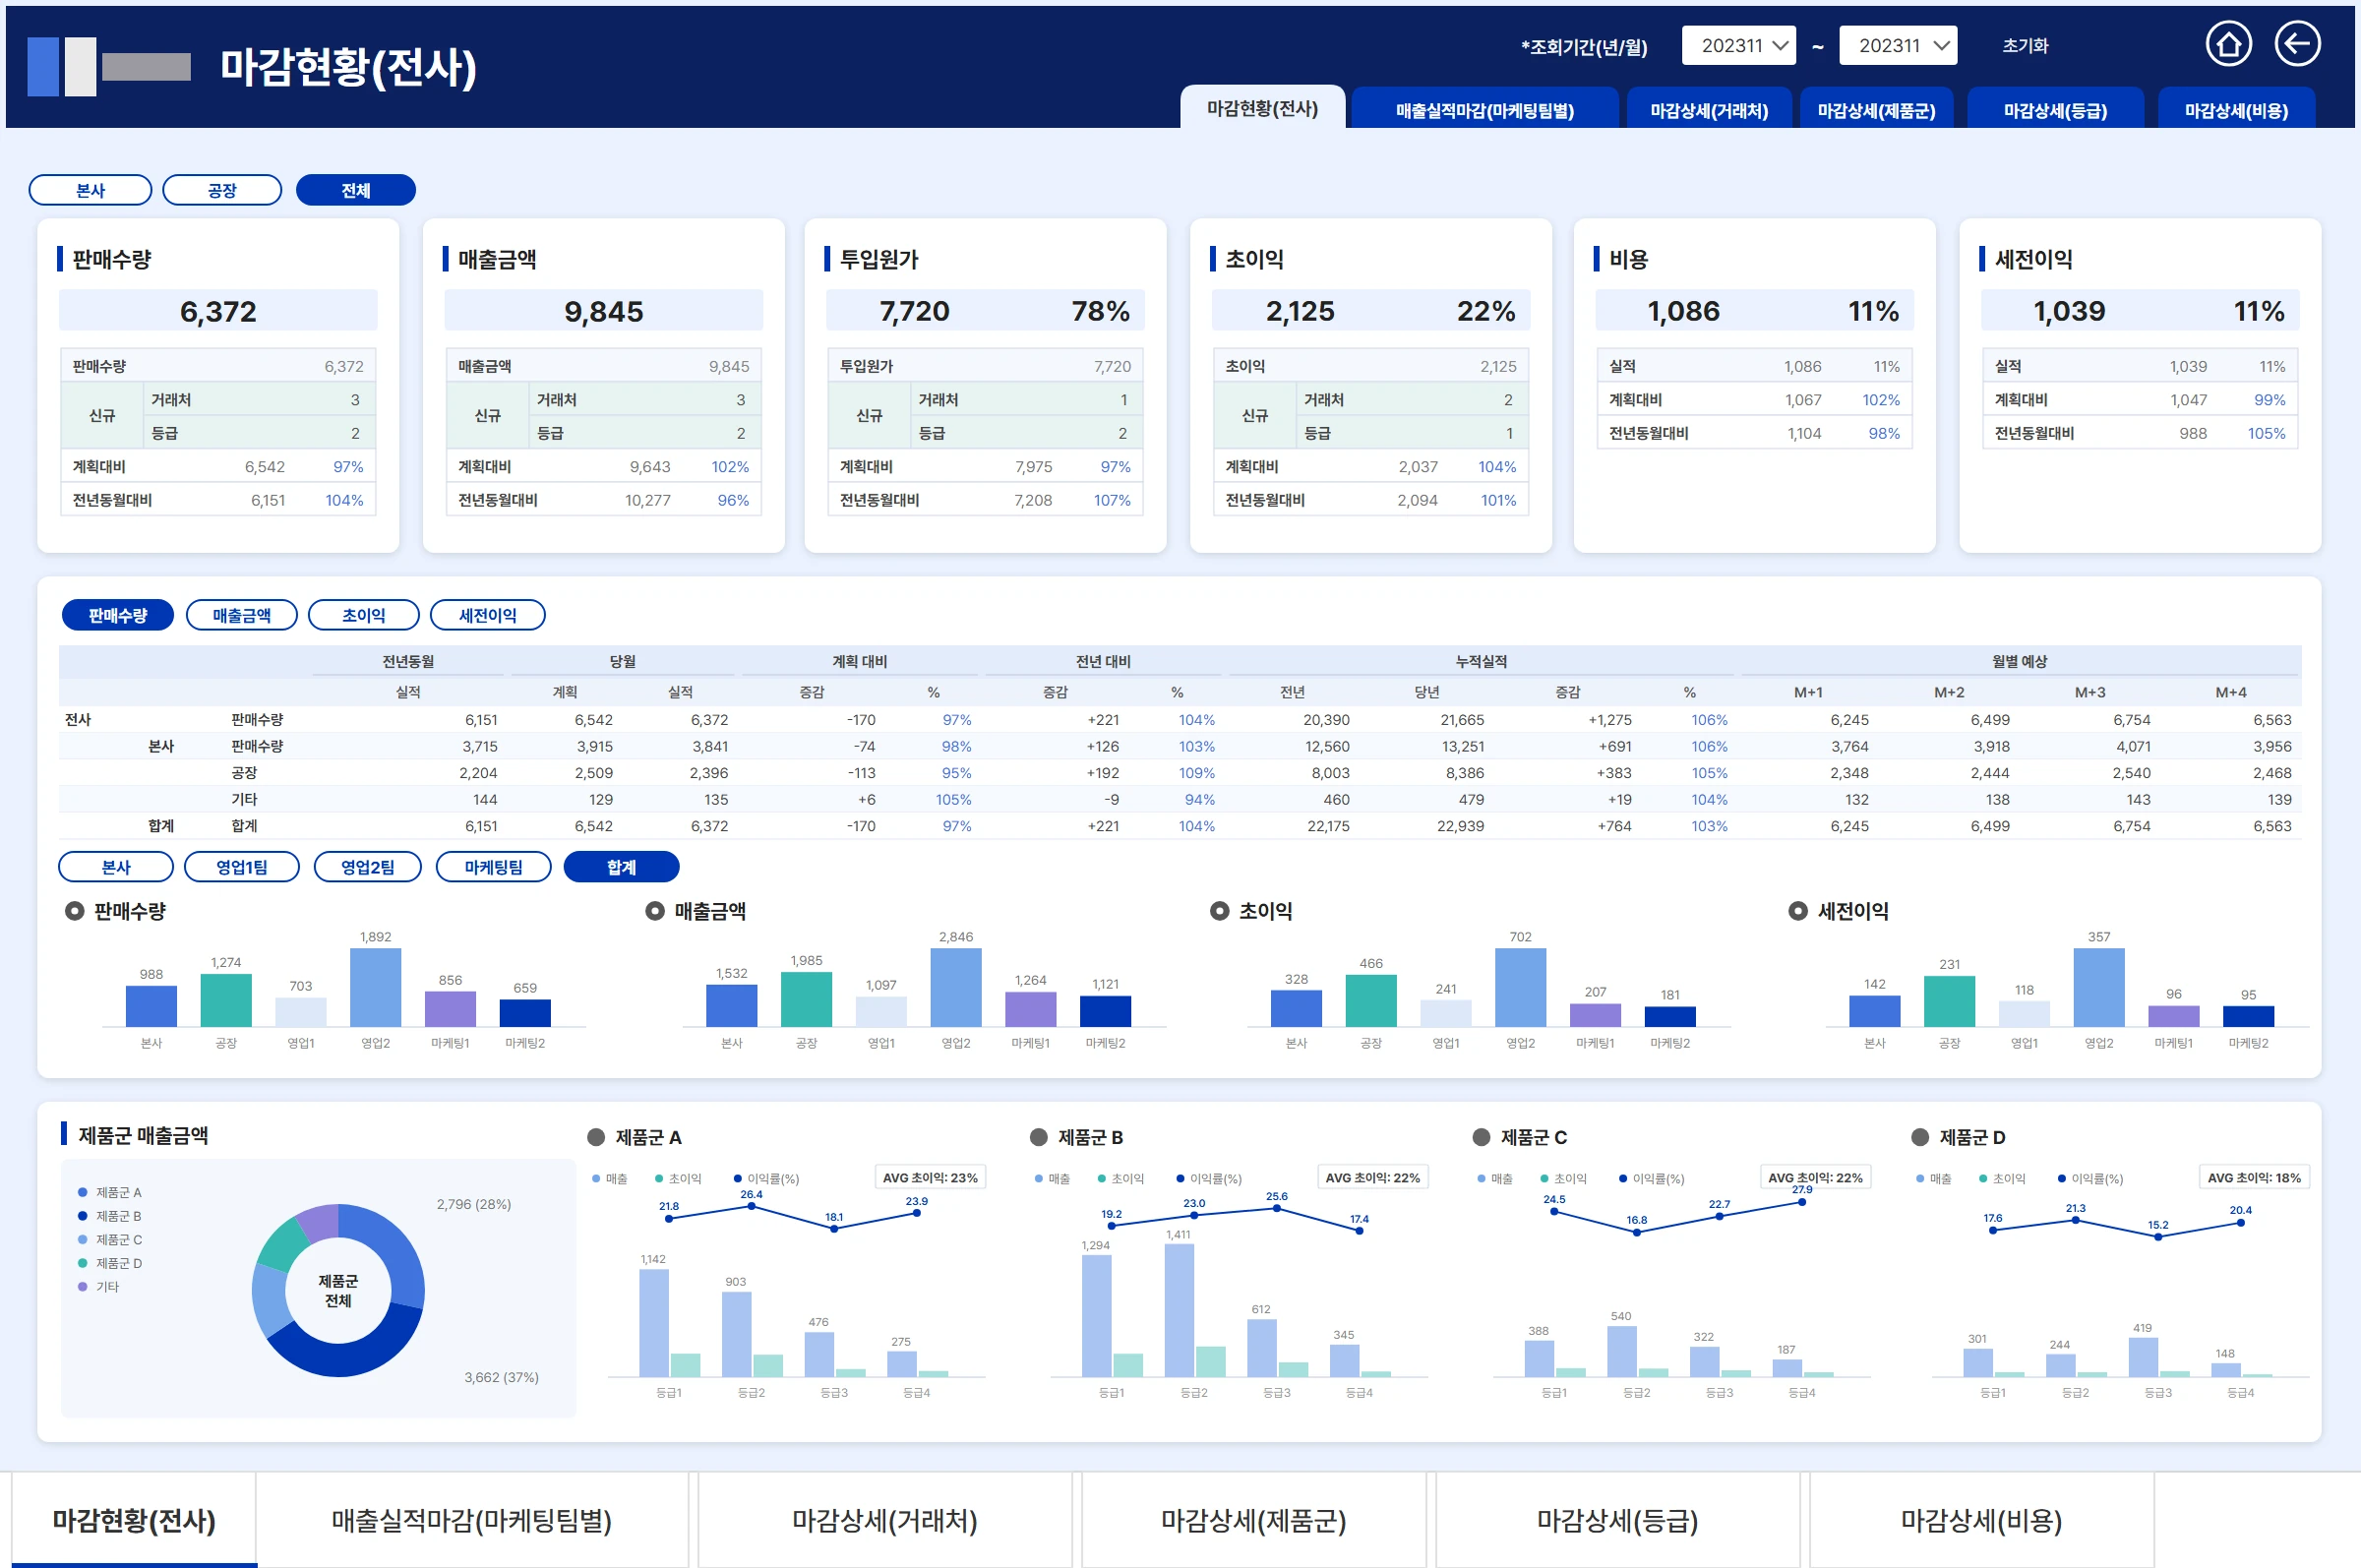Click the gray circle icon beside 제품군 A

click(596, 1137)
